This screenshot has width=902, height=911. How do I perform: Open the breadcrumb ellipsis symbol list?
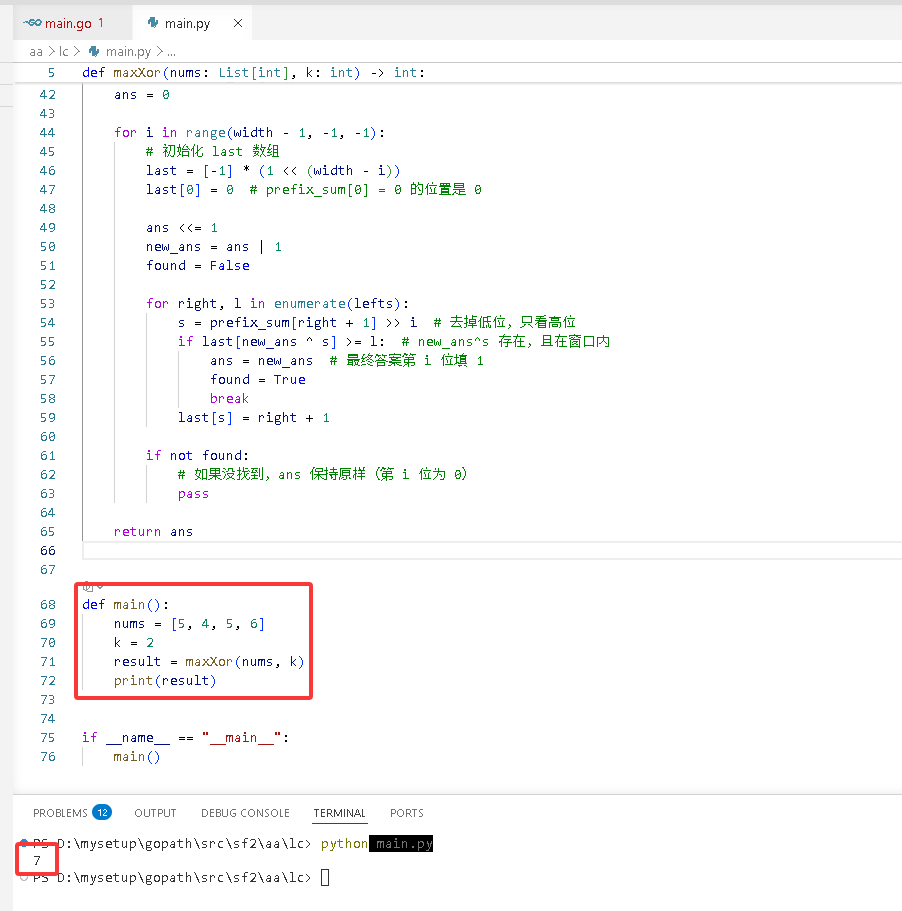pos(171,52)
